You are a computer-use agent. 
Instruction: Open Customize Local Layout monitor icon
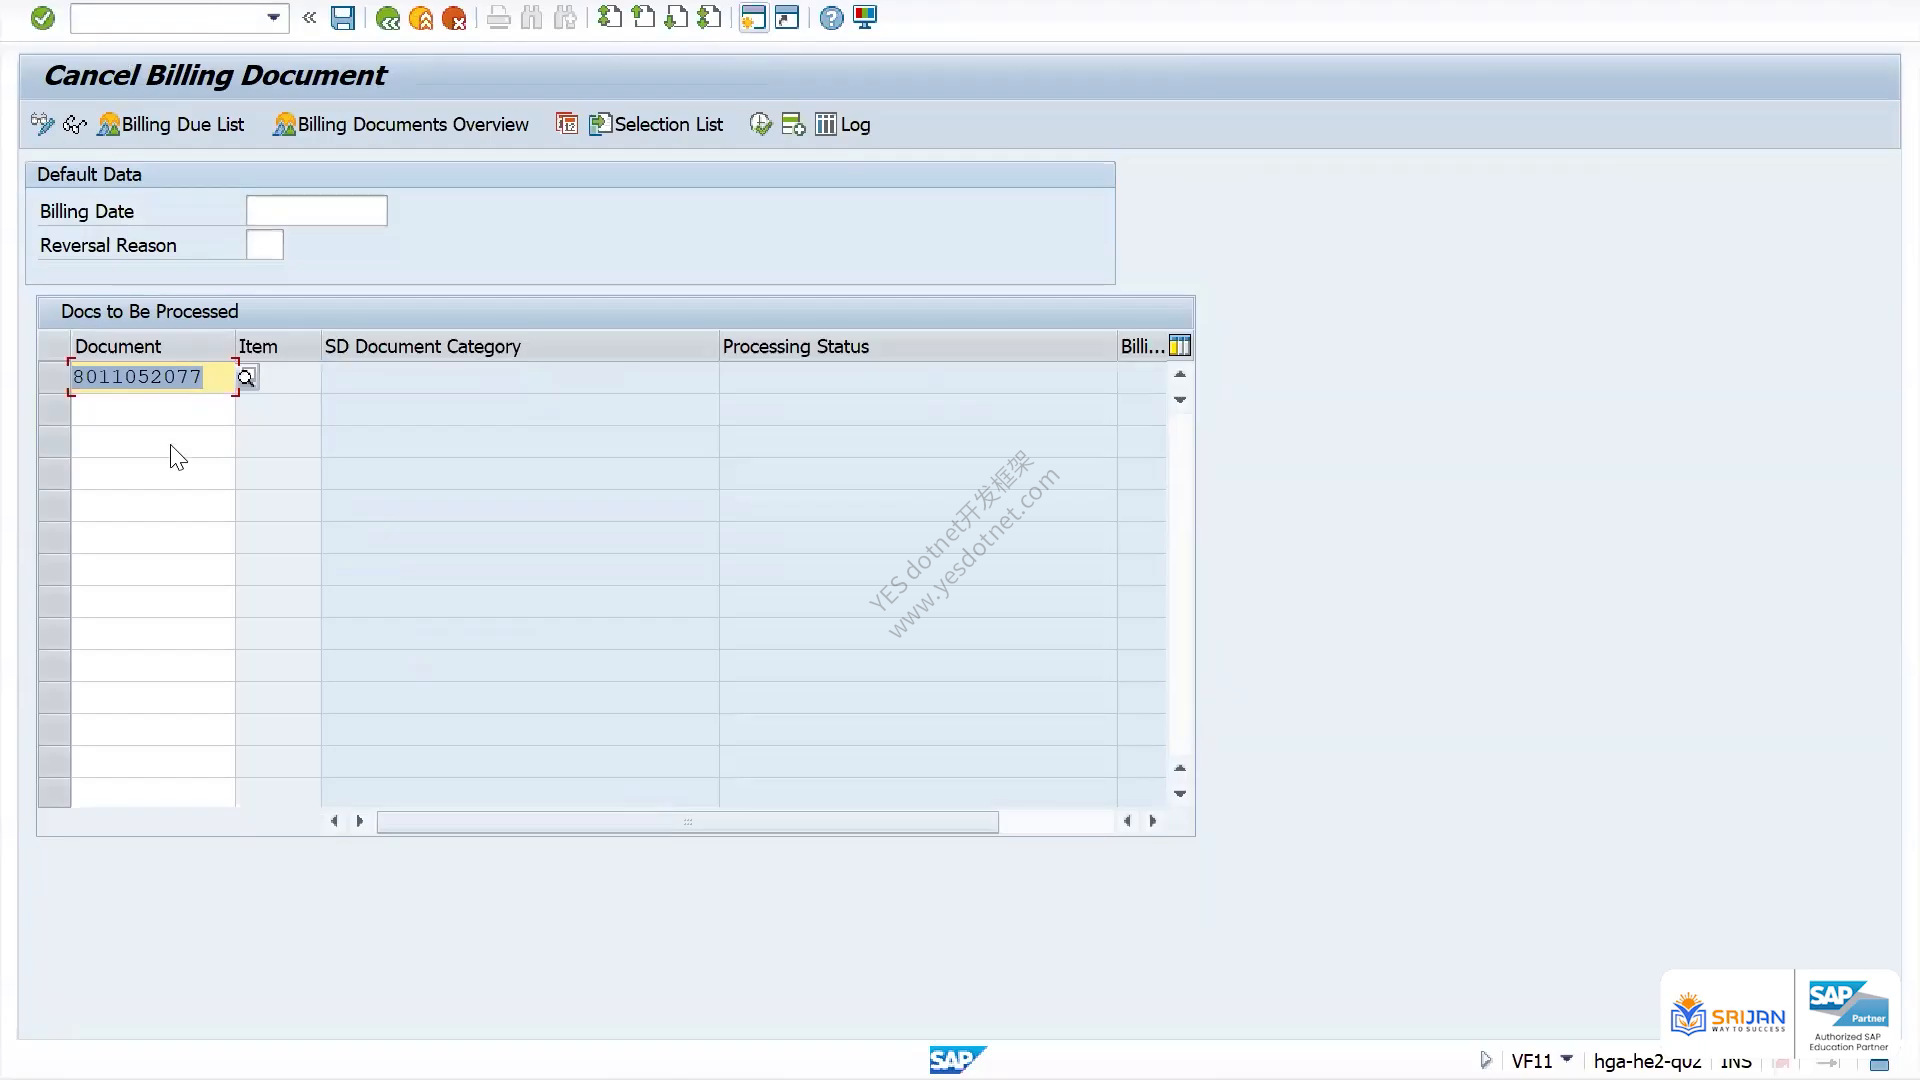point(865,18)
